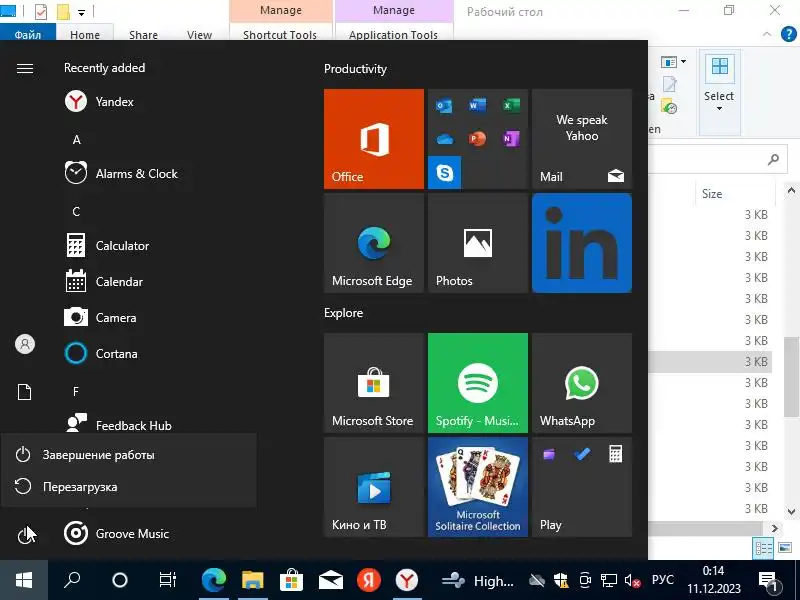Click the Productivity group title
This screenshot has width=800, height=600.
355,69
